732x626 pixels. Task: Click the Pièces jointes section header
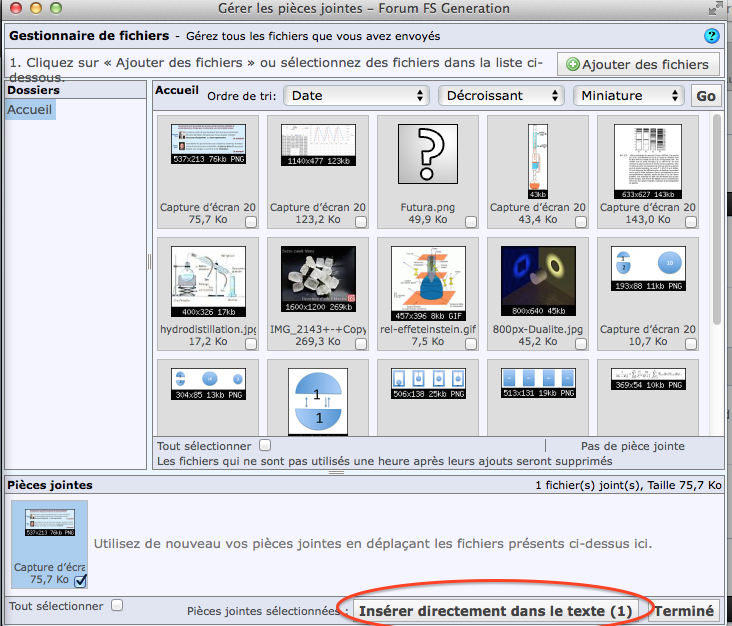50,485
